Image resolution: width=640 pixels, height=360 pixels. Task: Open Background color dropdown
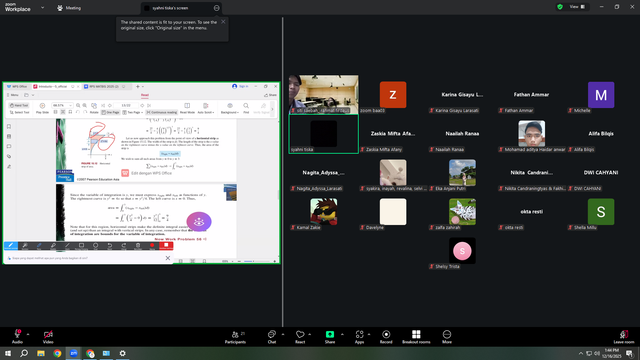pos(230,109)
